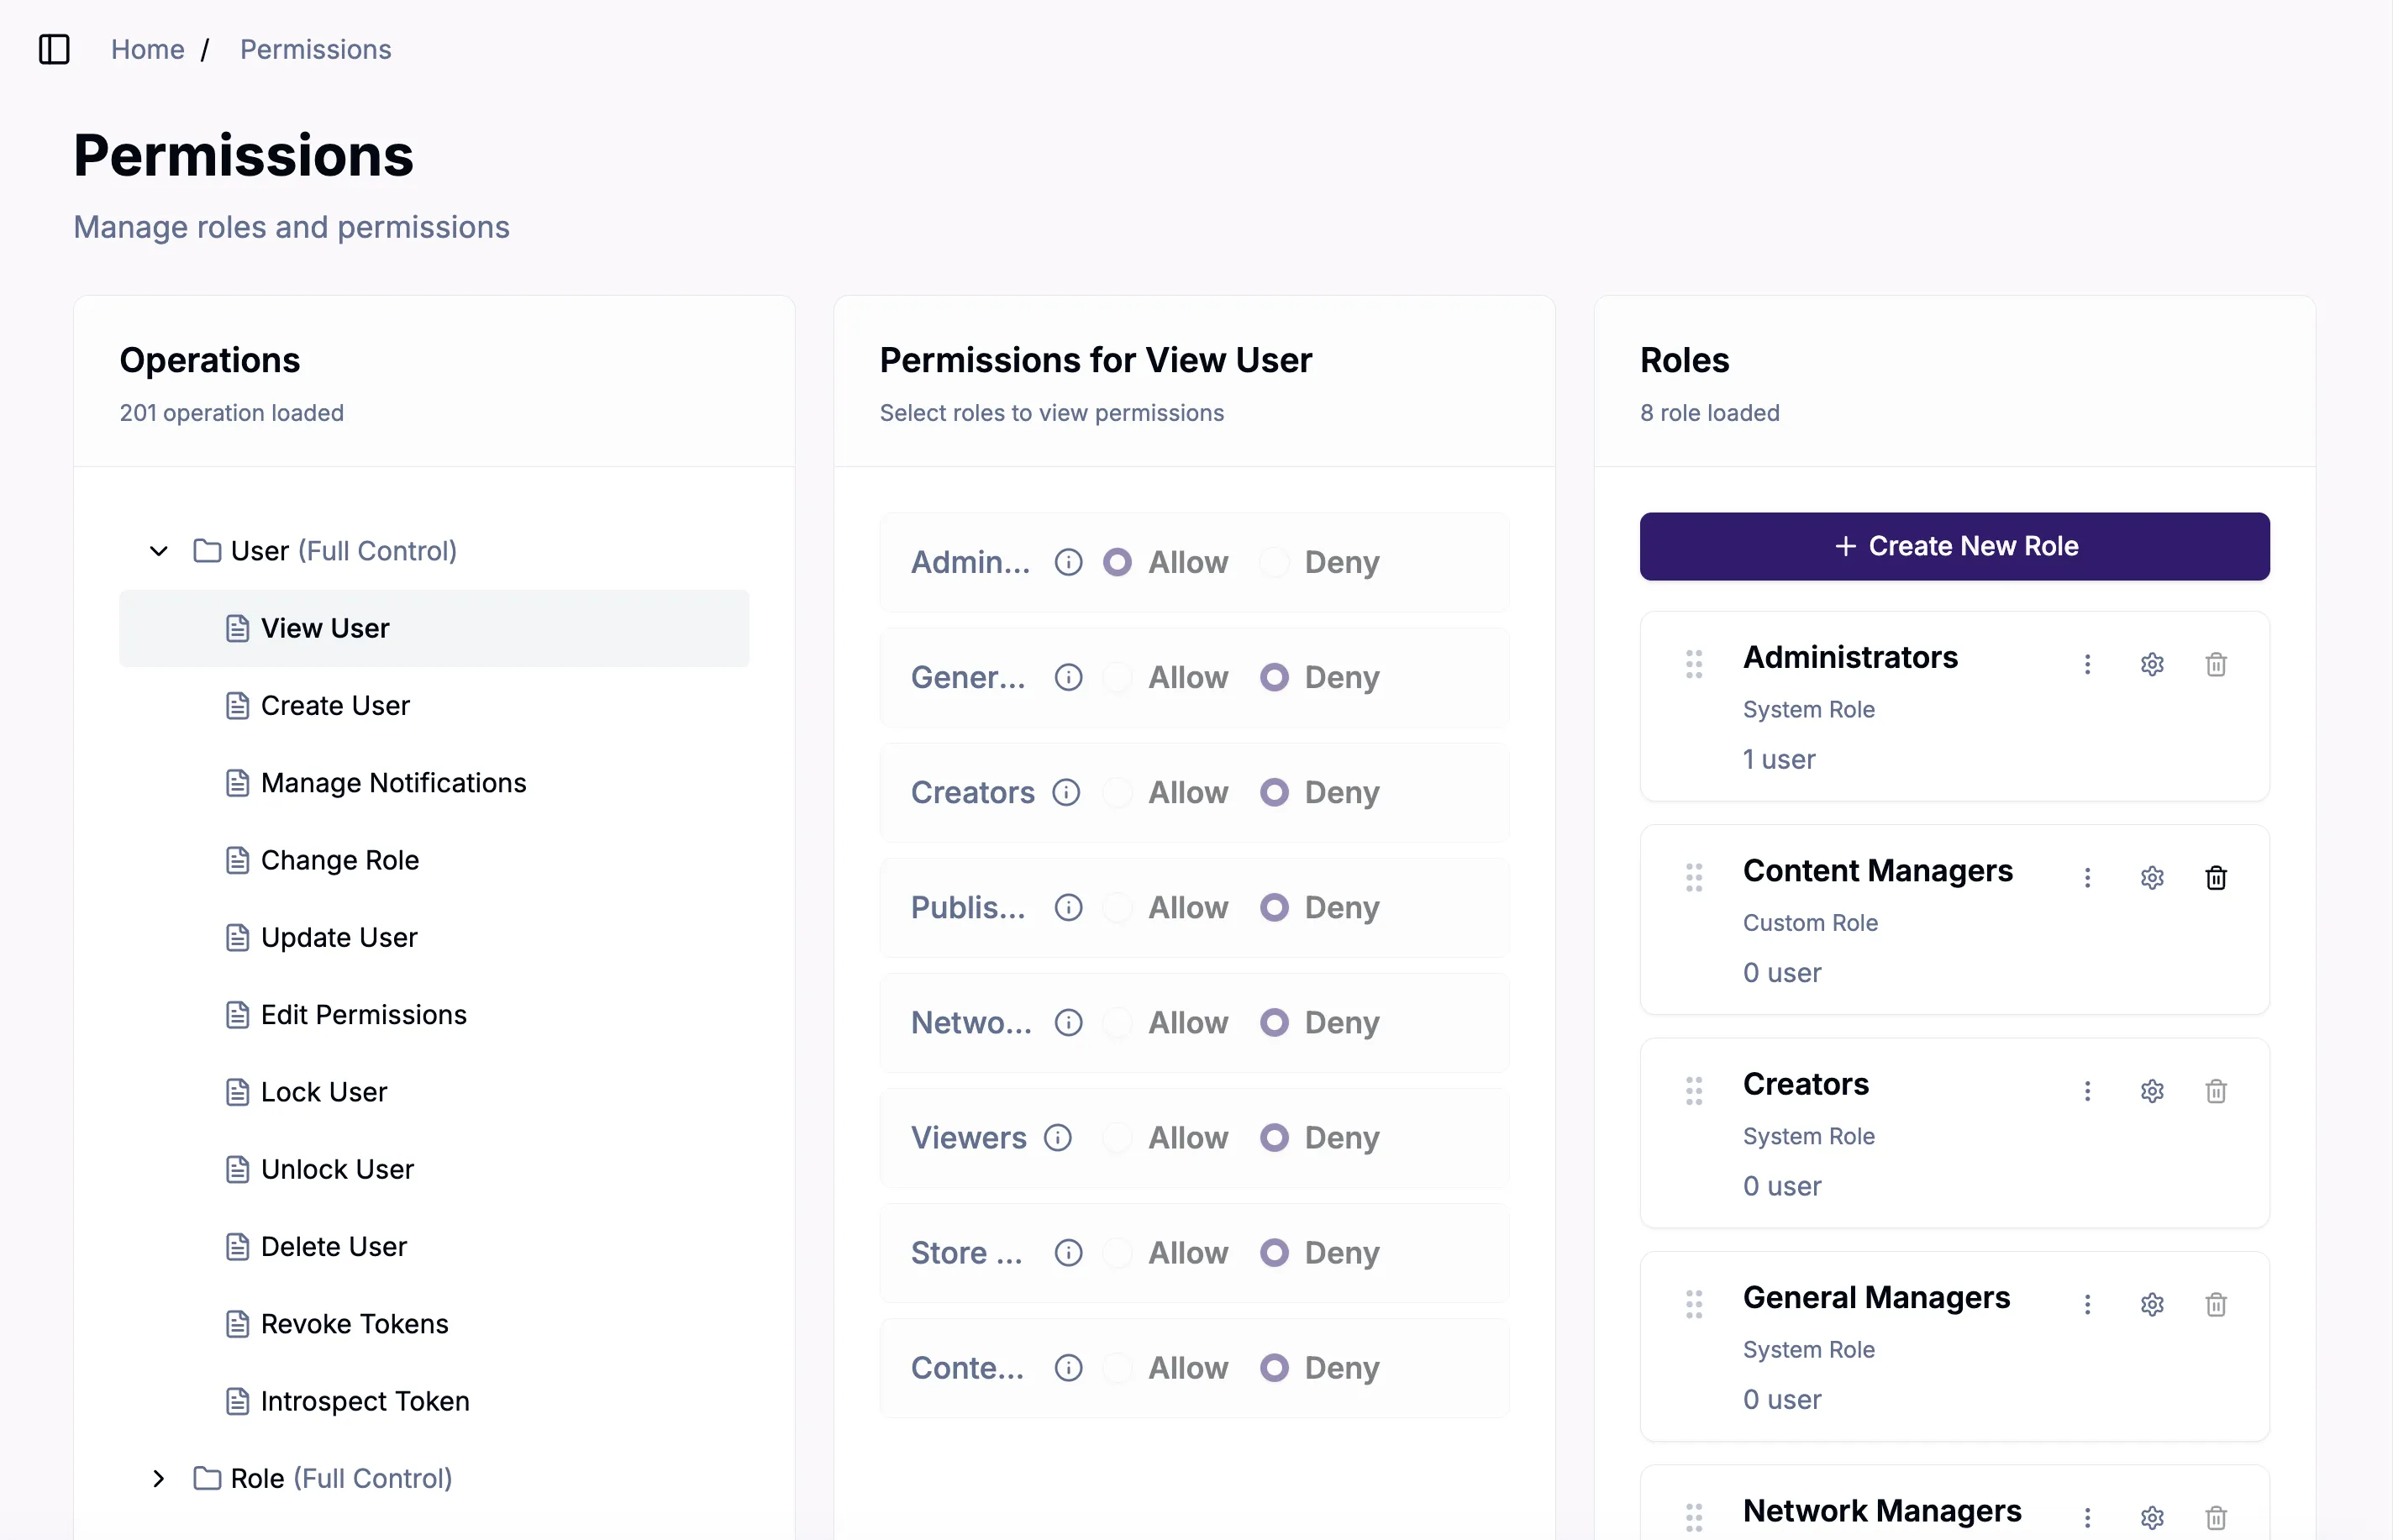Screen dimensions: 2393x1540
Task: Open more options for Content Managers
Action: click(x=2087, y=877)
